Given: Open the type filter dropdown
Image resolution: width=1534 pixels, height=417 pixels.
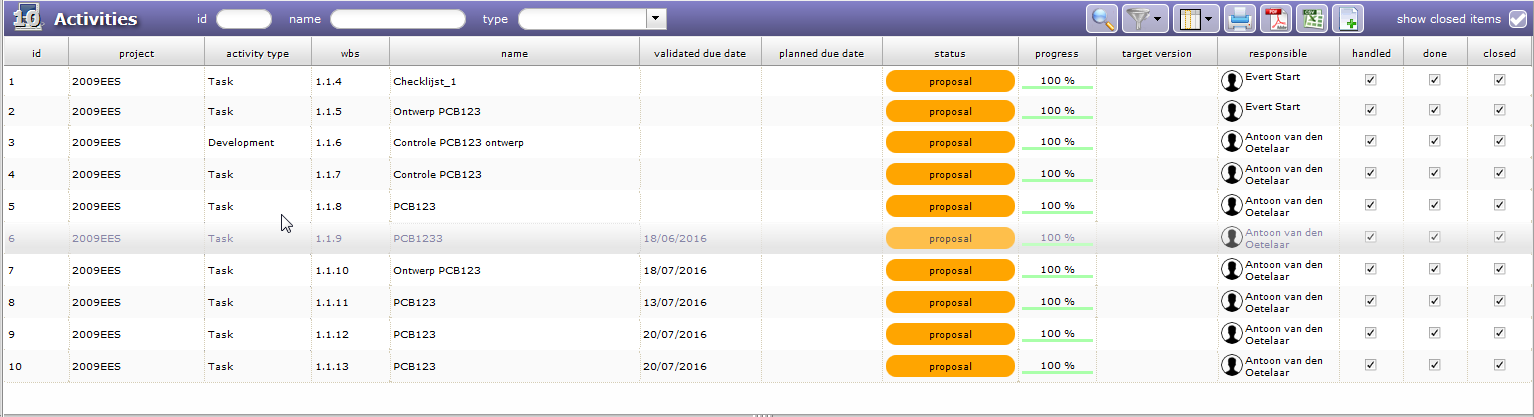Looking at the screenshot, I should coord(656,18).
